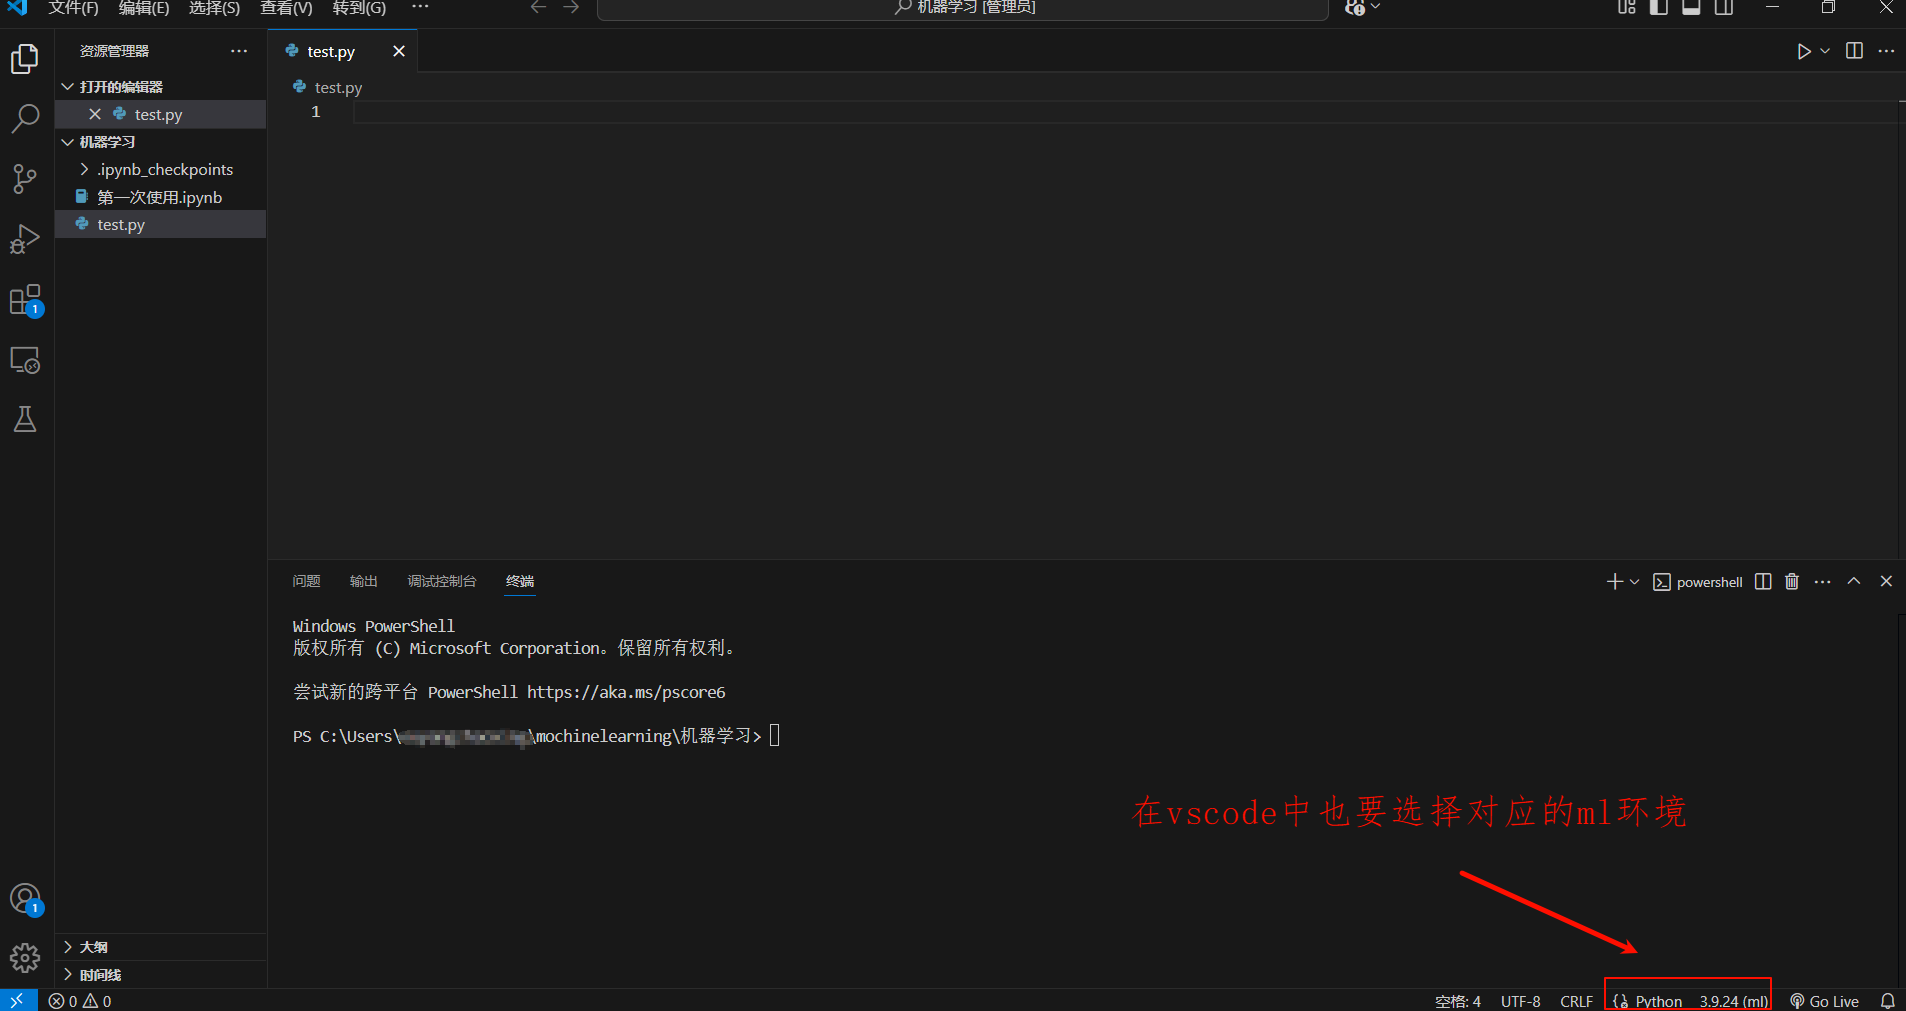Add a new terminal with plus icon
Screen dimensions: 1906x1011
pyautogui.click(x=1614, y=582)
